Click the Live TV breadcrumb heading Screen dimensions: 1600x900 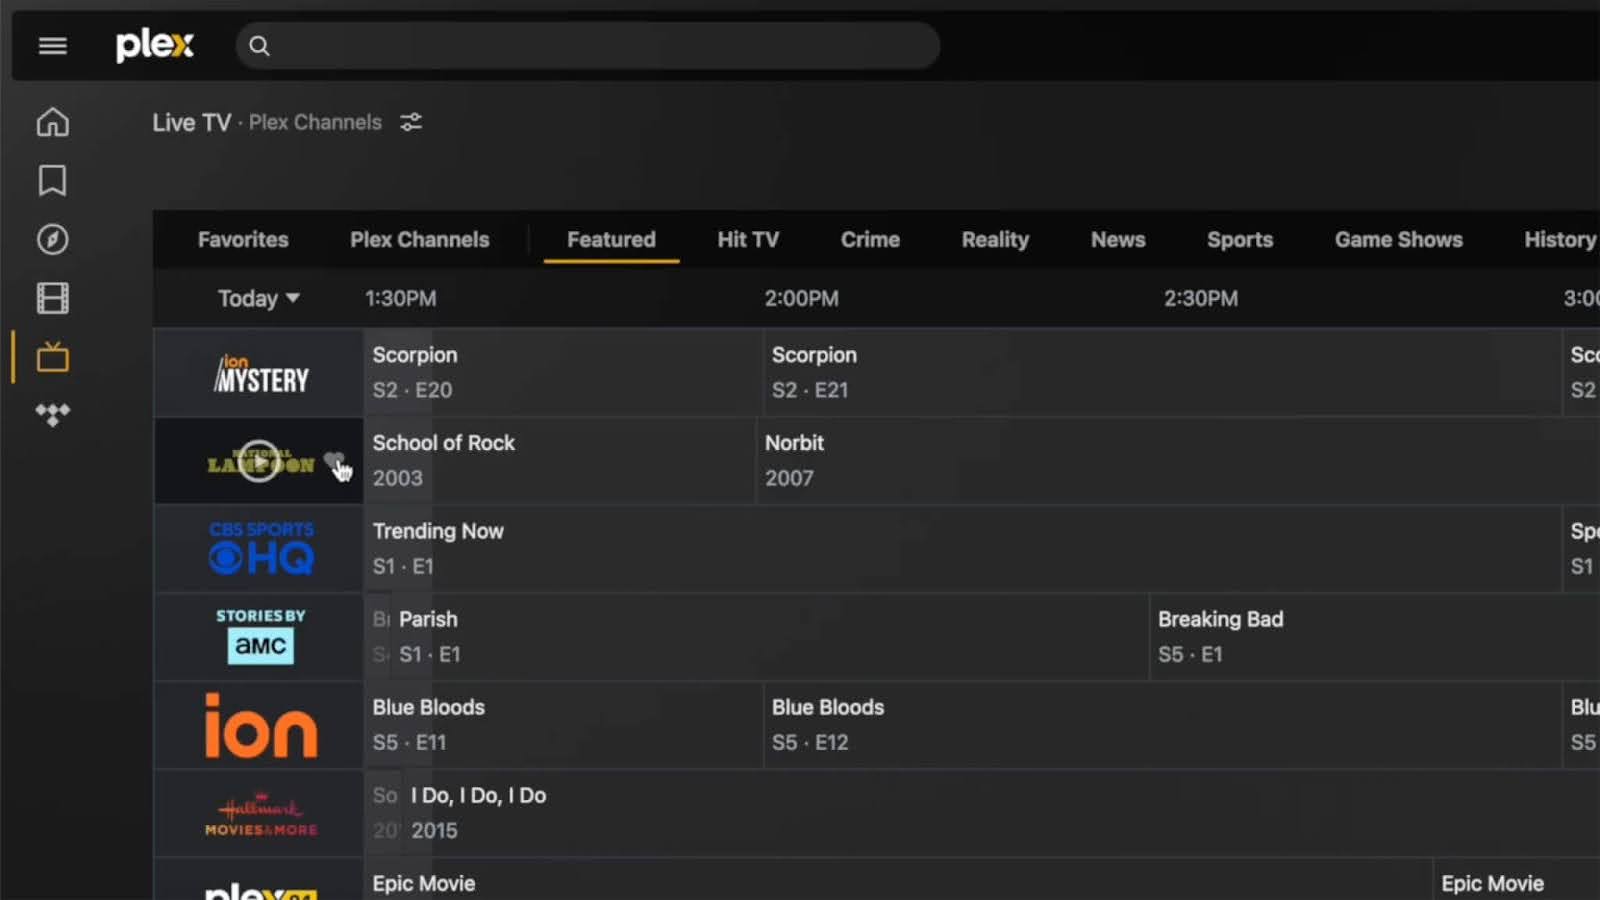click(191, 122)
